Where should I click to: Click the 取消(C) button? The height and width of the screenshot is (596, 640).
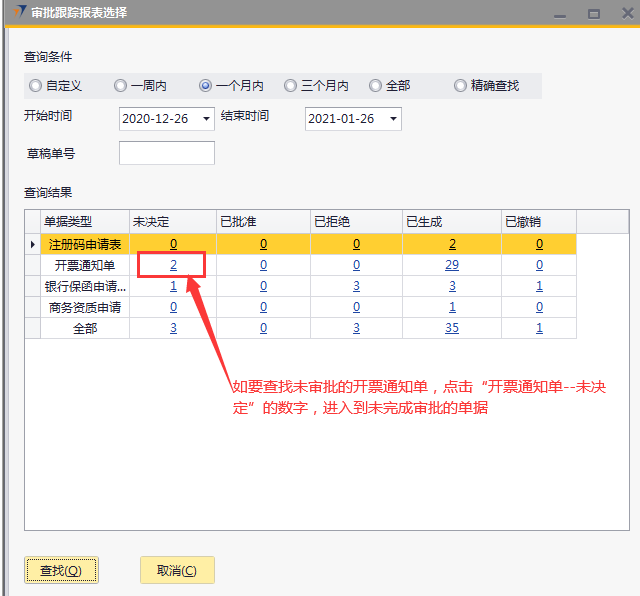[177, 570]
